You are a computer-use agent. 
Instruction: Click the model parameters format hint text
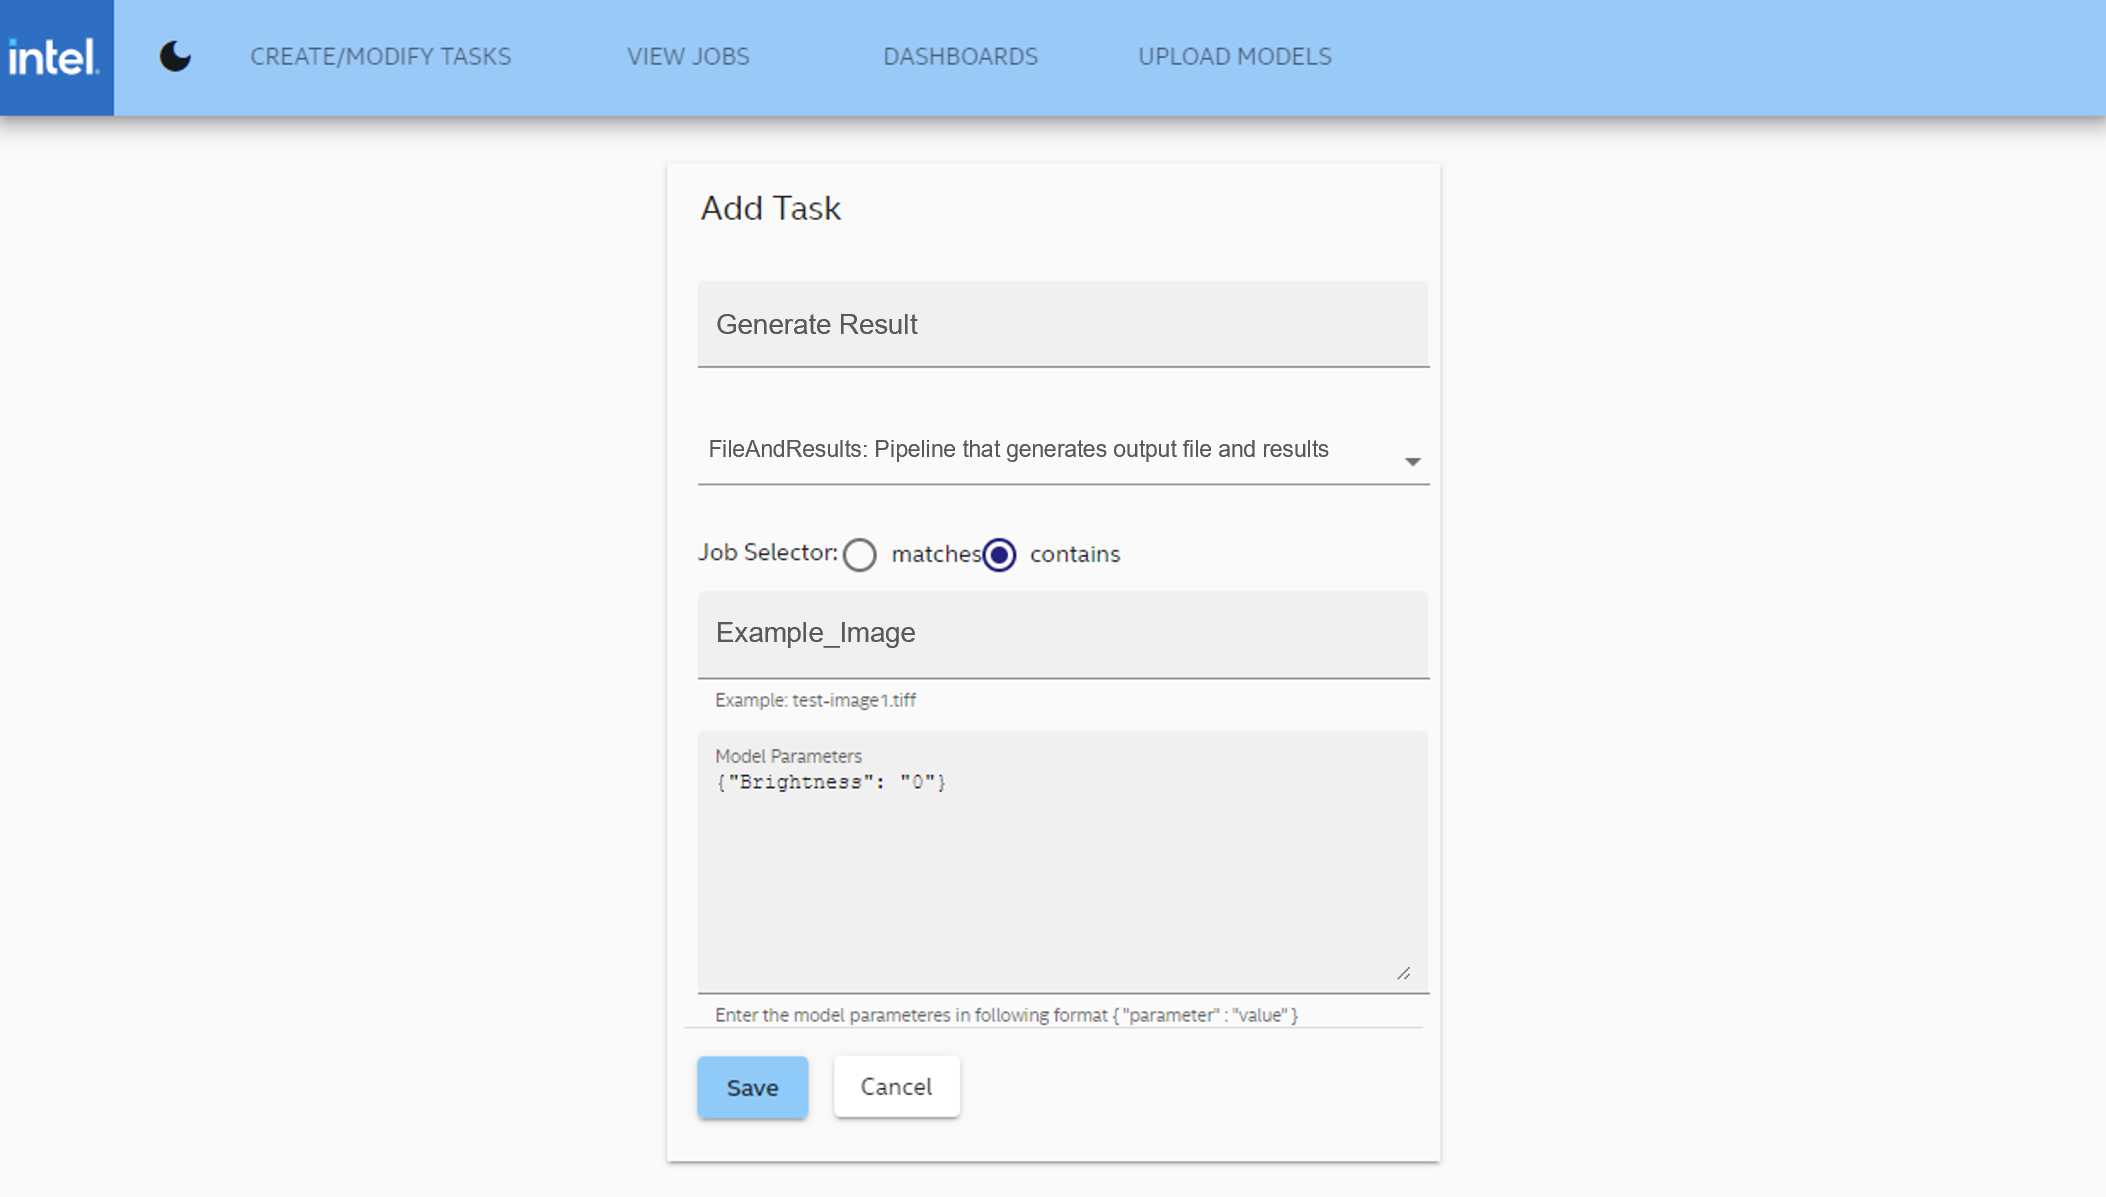point(1006,1015)
